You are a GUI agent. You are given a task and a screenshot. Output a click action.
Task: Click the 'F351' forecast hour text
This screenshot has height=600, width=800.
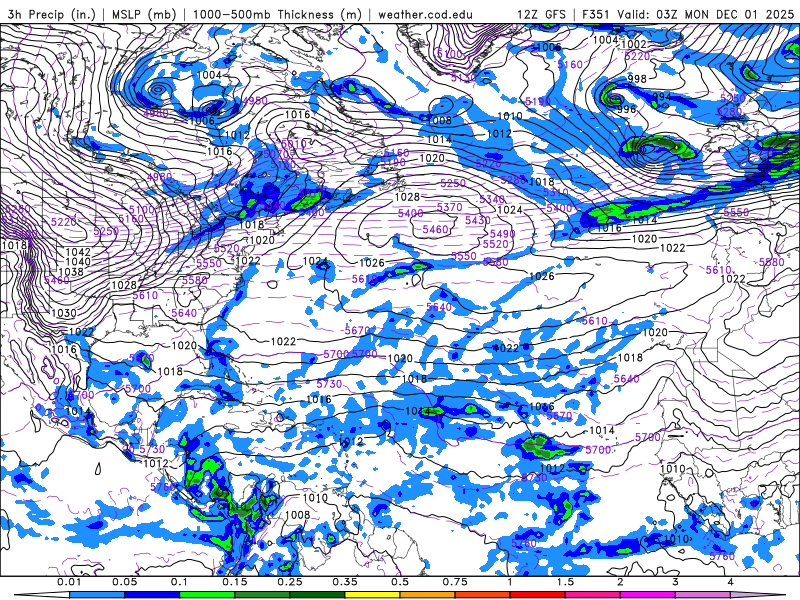pyautogui.click(x=596, y=14)
